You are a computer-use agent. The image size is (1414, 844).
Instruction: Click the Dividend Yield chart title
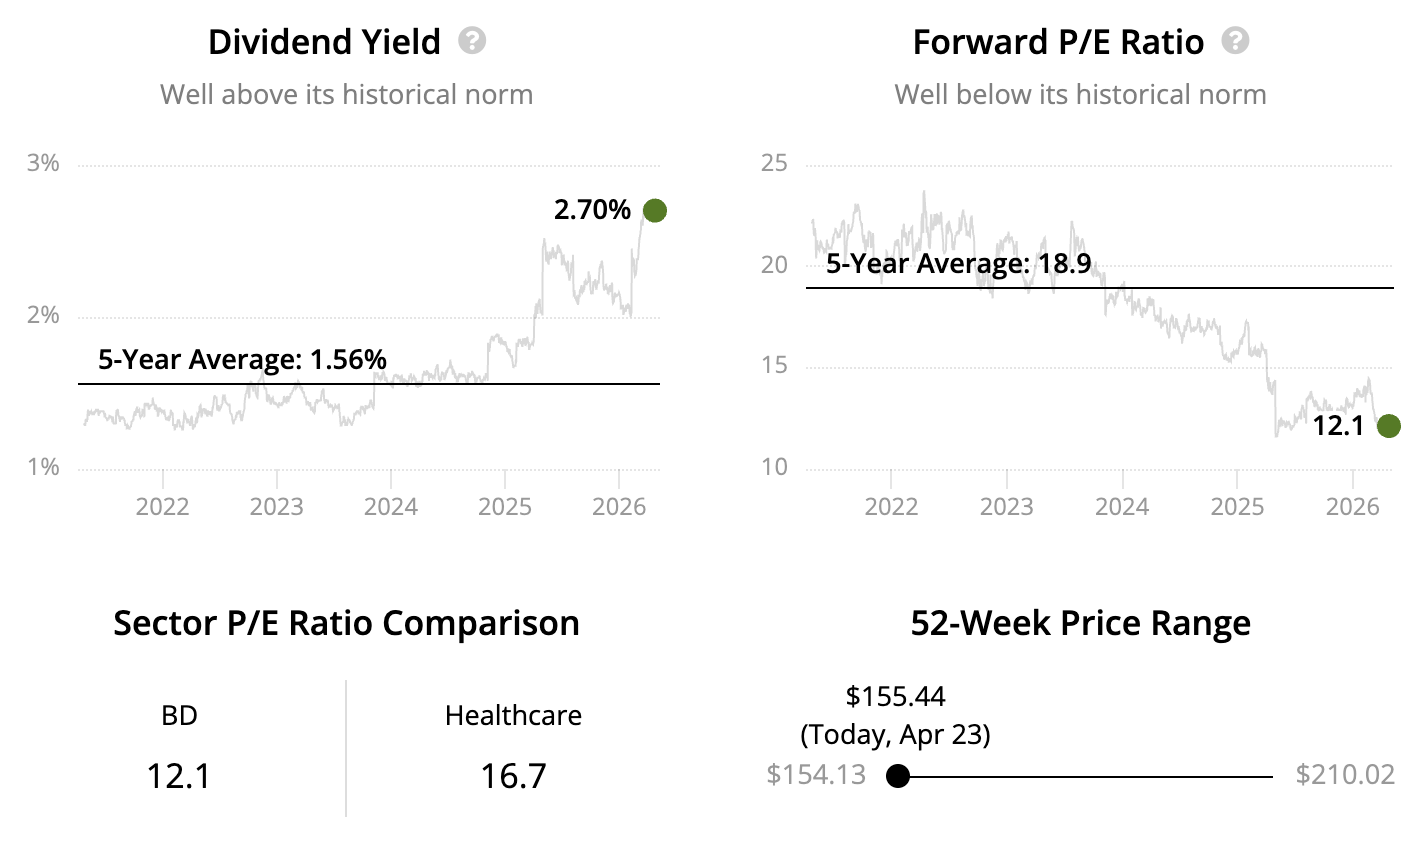coord(324,42)
